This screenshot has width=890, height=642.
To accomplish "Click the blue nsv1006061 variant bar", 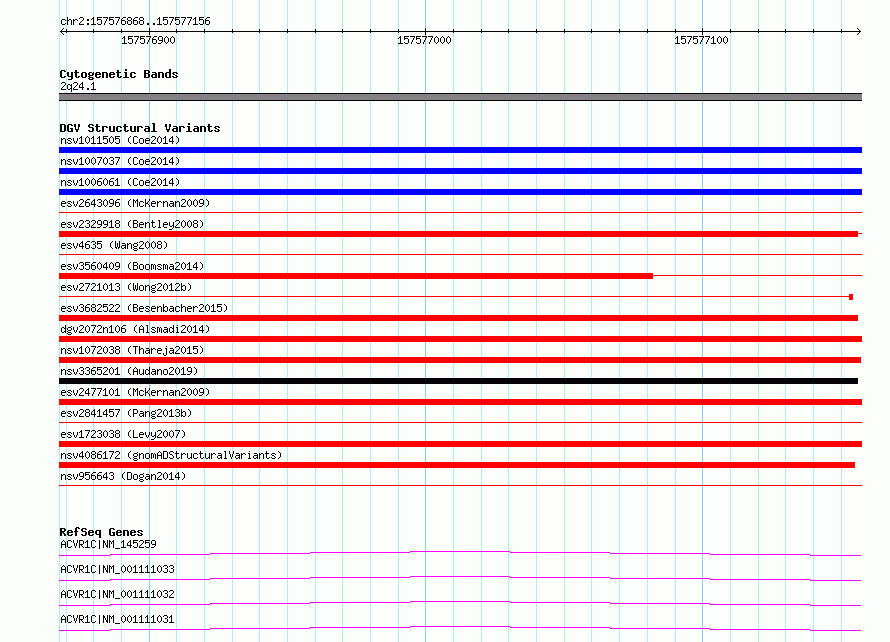I will [x=460, y=192].
